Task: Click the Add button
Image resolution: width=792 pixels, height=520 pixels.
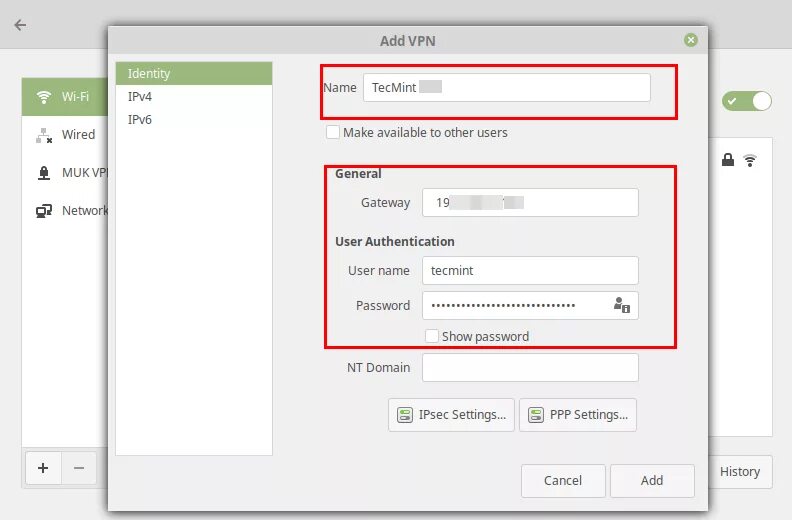Action: pos(652,481)
